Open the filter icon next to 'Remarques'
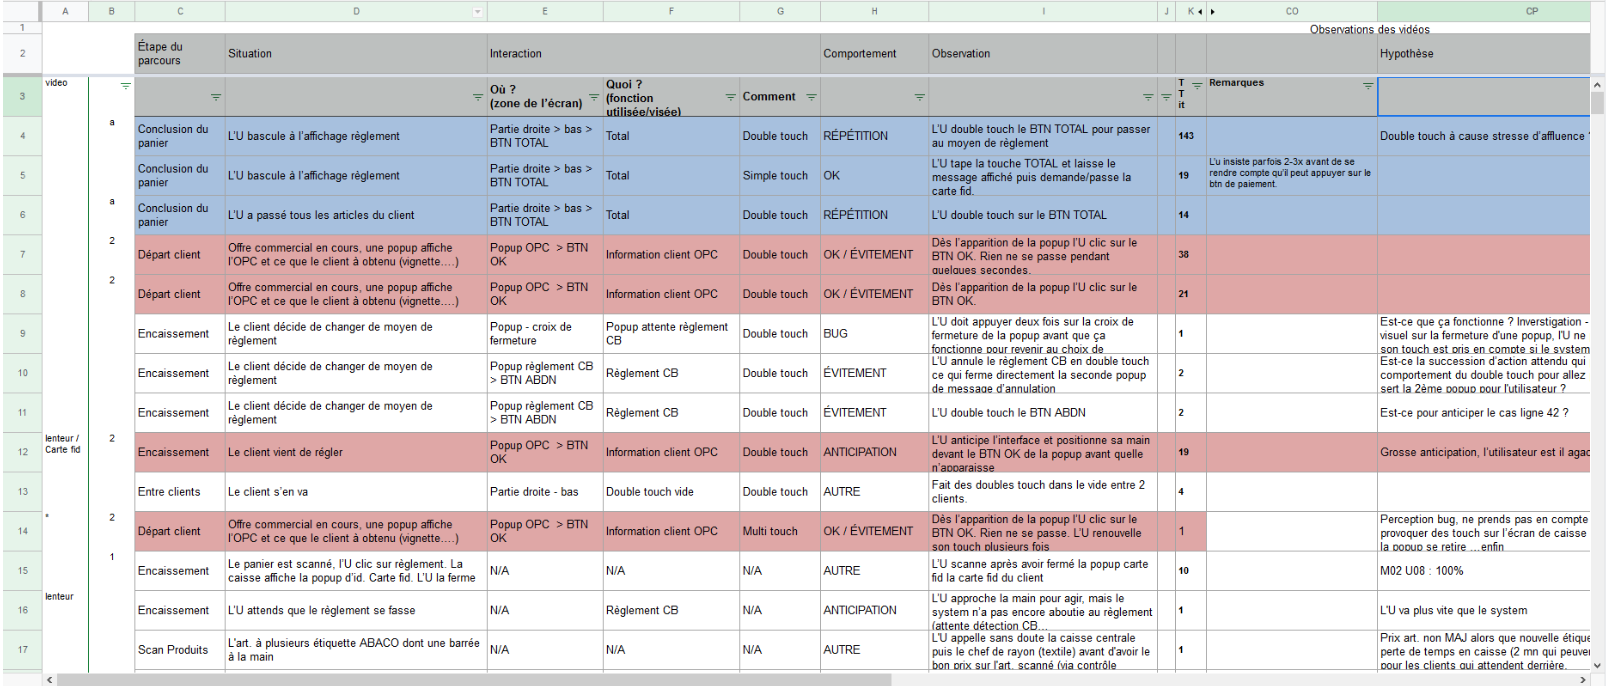 1368,86
